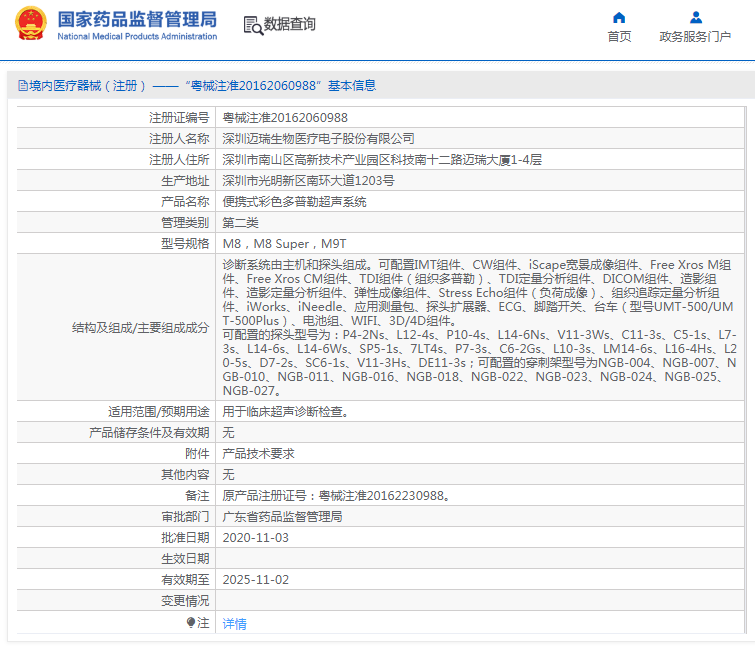Screen dimensions: 755x647
Task: Click the 产品名称 row label
Action: 185,202
